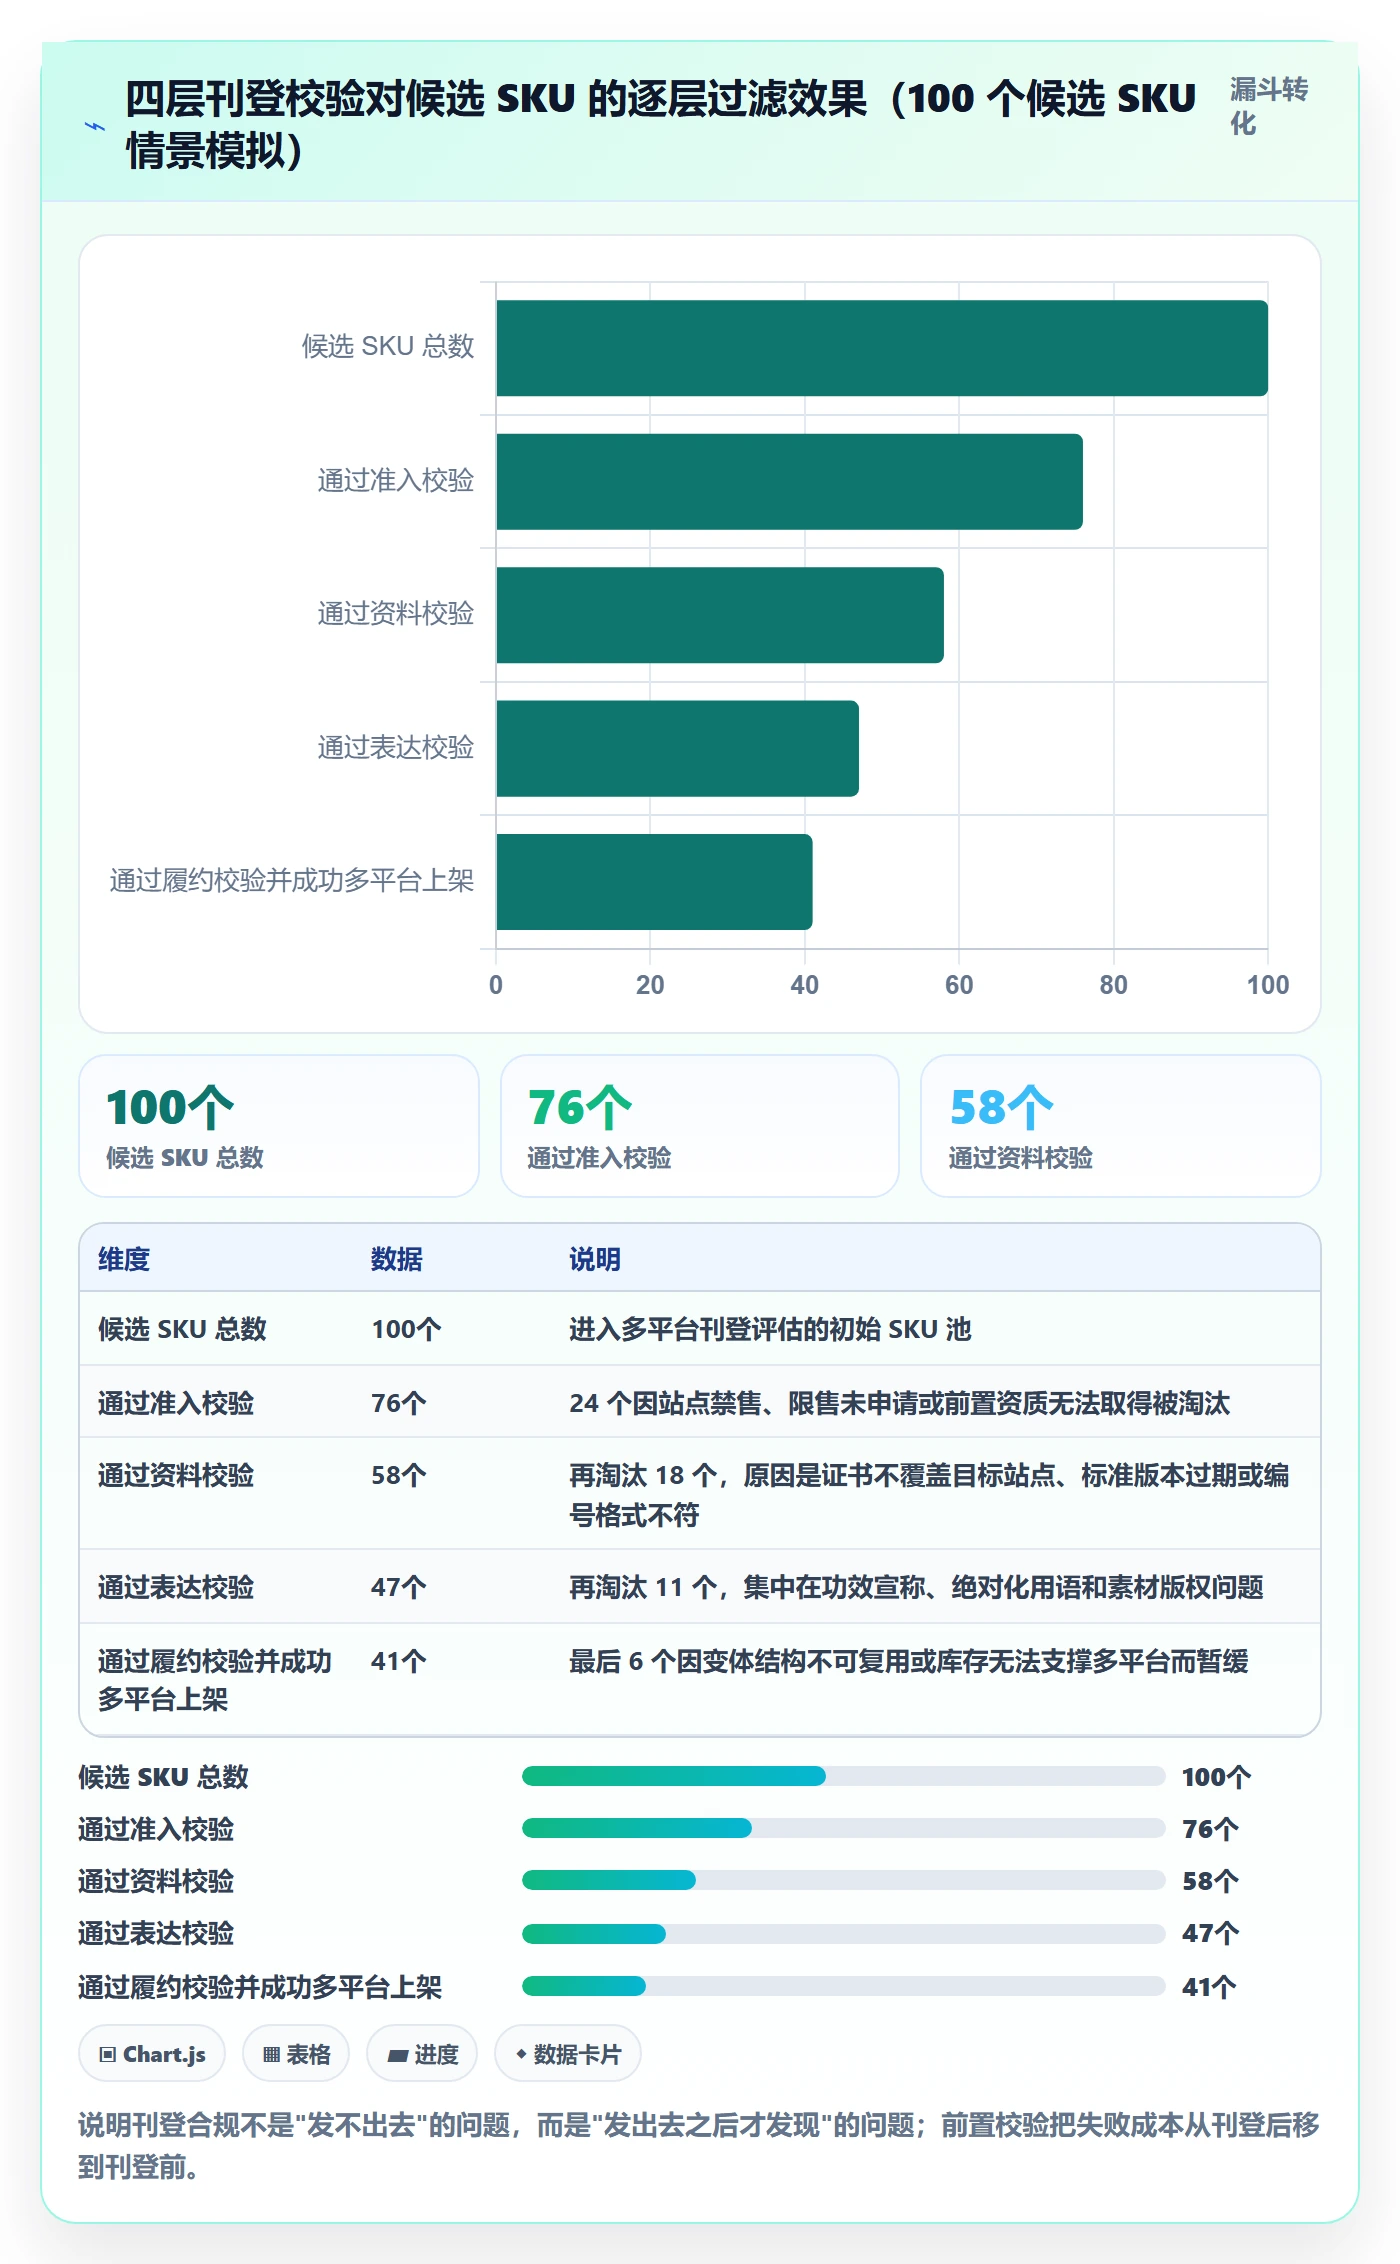Open the 76个 通过准入校验 stat card

click(700, 1126)
